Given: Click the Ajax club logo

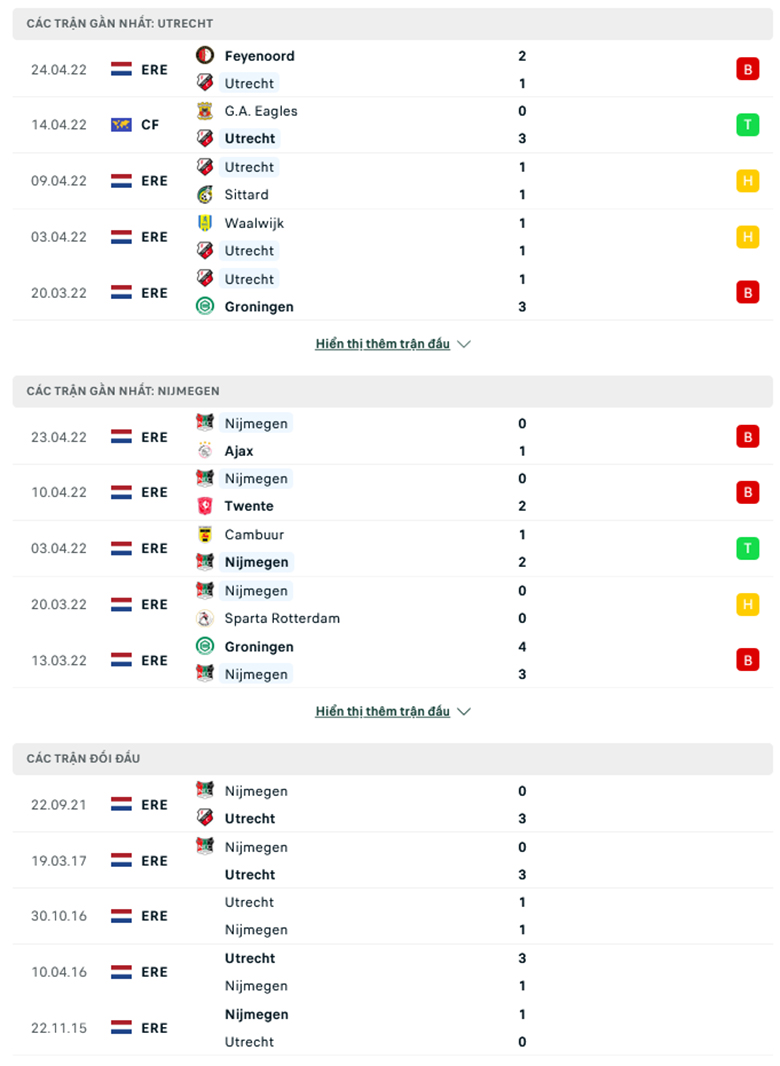Looking at the screenshot, I should click(205, 451).
